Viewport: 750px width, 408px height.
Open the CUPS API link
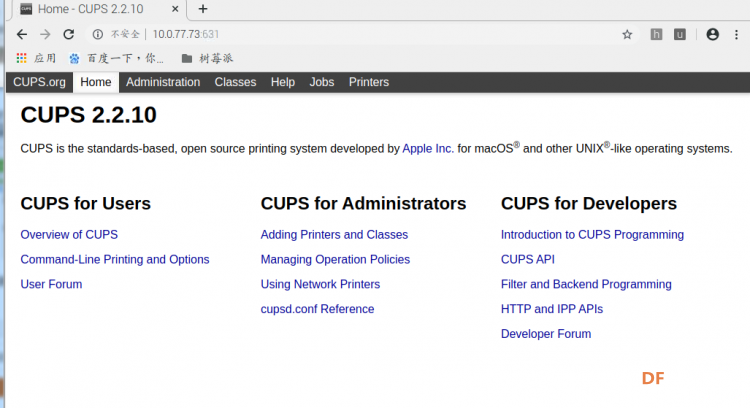tap(528, 260)
